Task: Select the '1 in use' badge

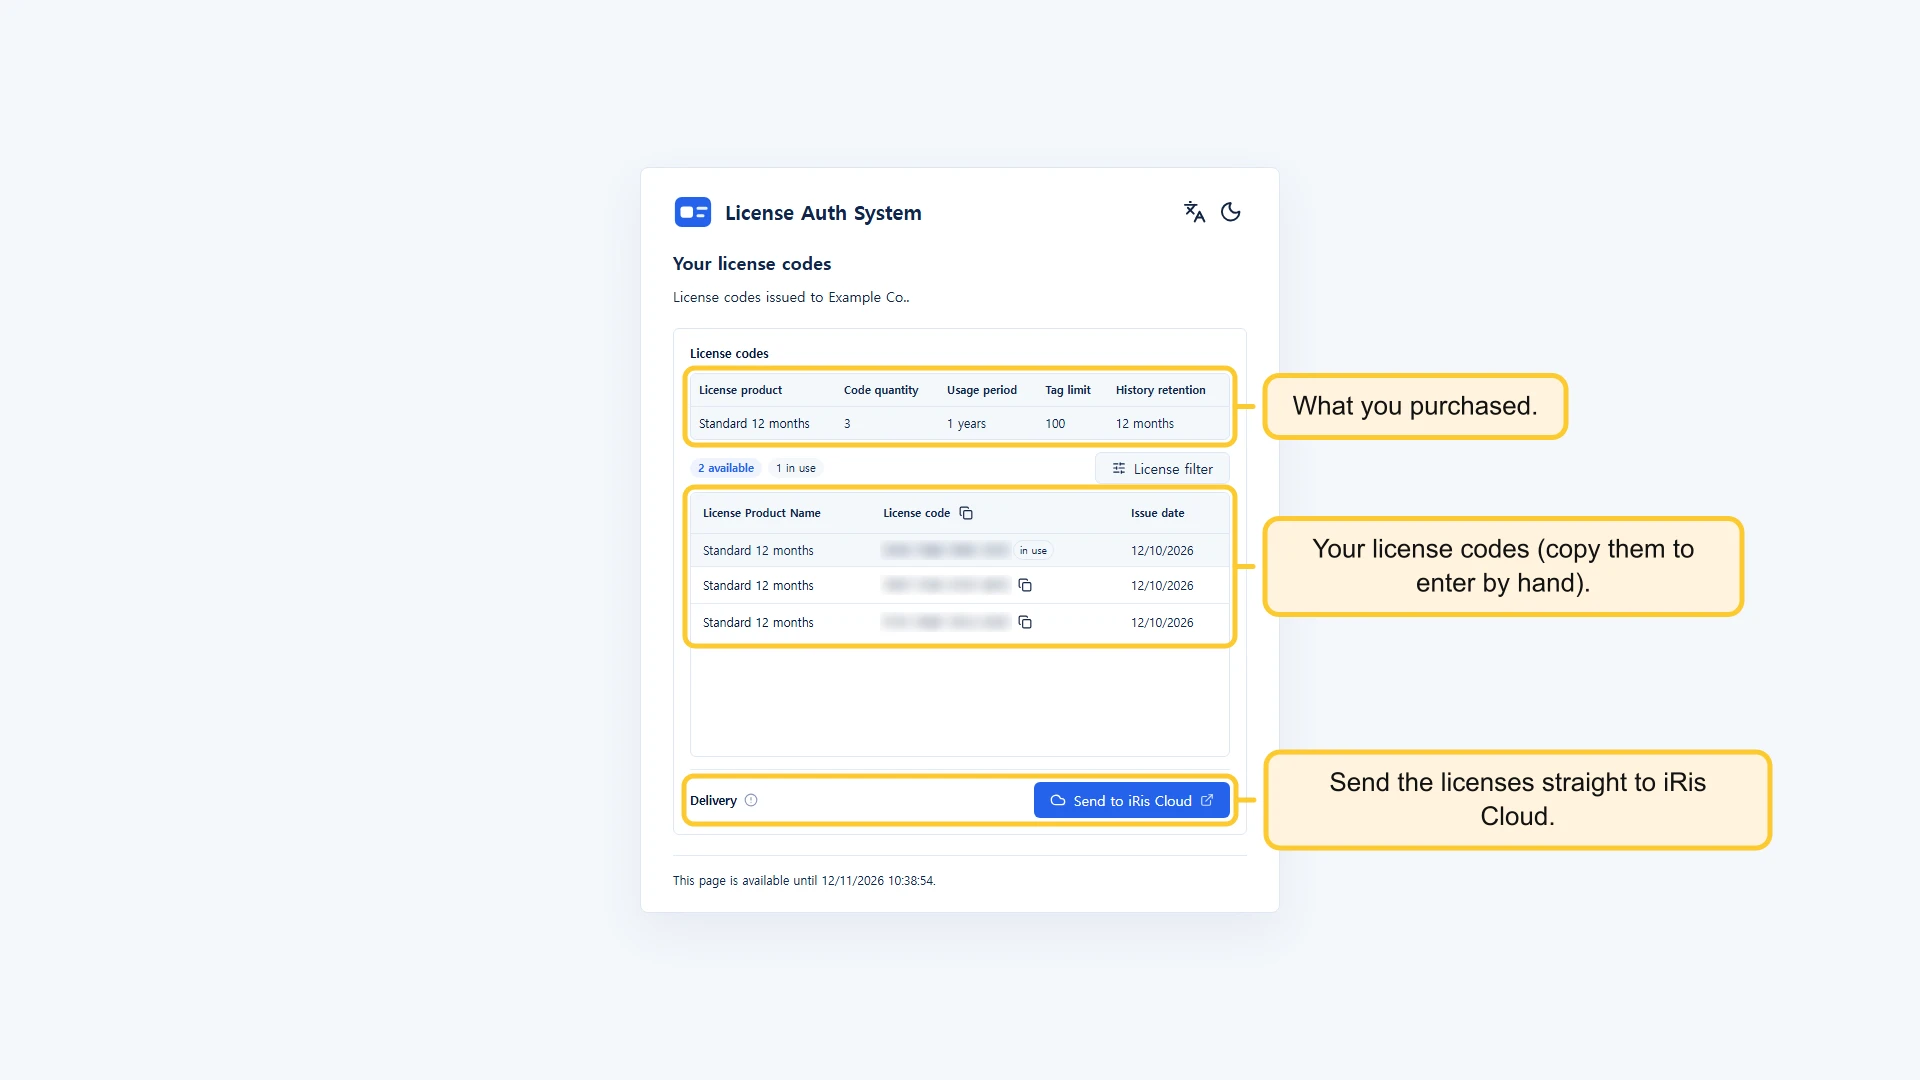Action: (796, 468)
